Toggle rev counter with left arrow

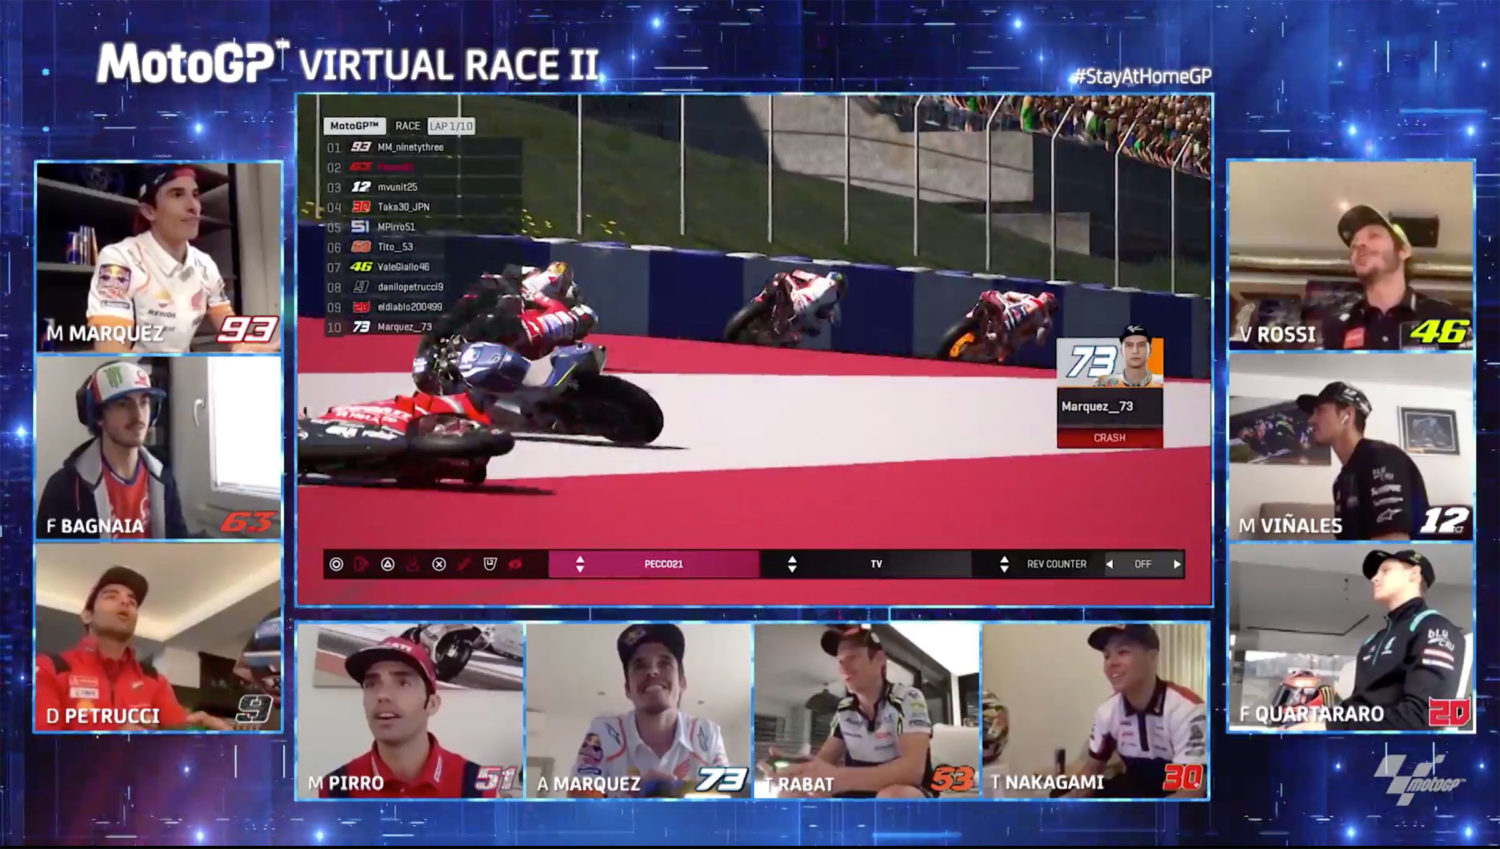pyautogui.click(x=1109, y=564)
